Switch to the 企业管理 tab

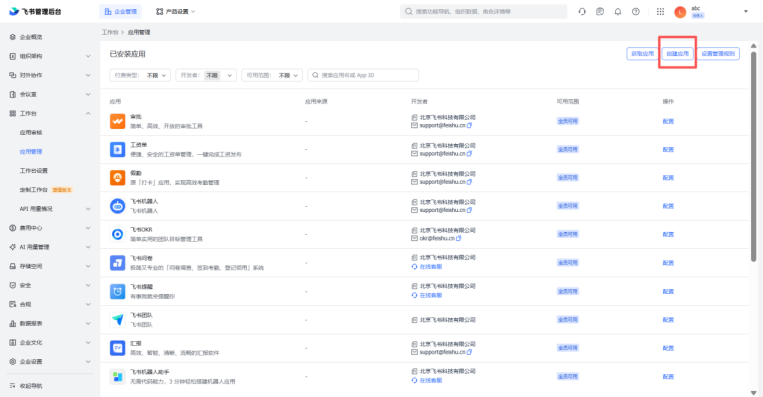(x=120, y=11)
